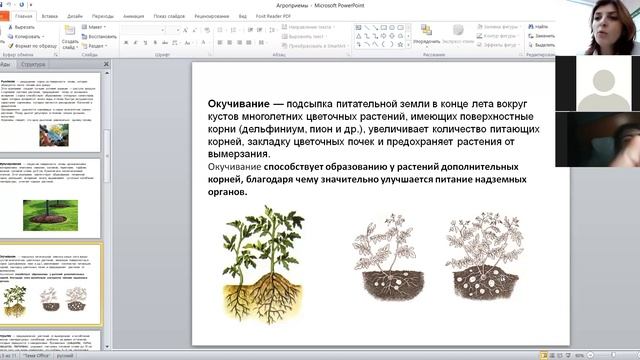
Task: Apply text shadow formatting
Action: 155,42
